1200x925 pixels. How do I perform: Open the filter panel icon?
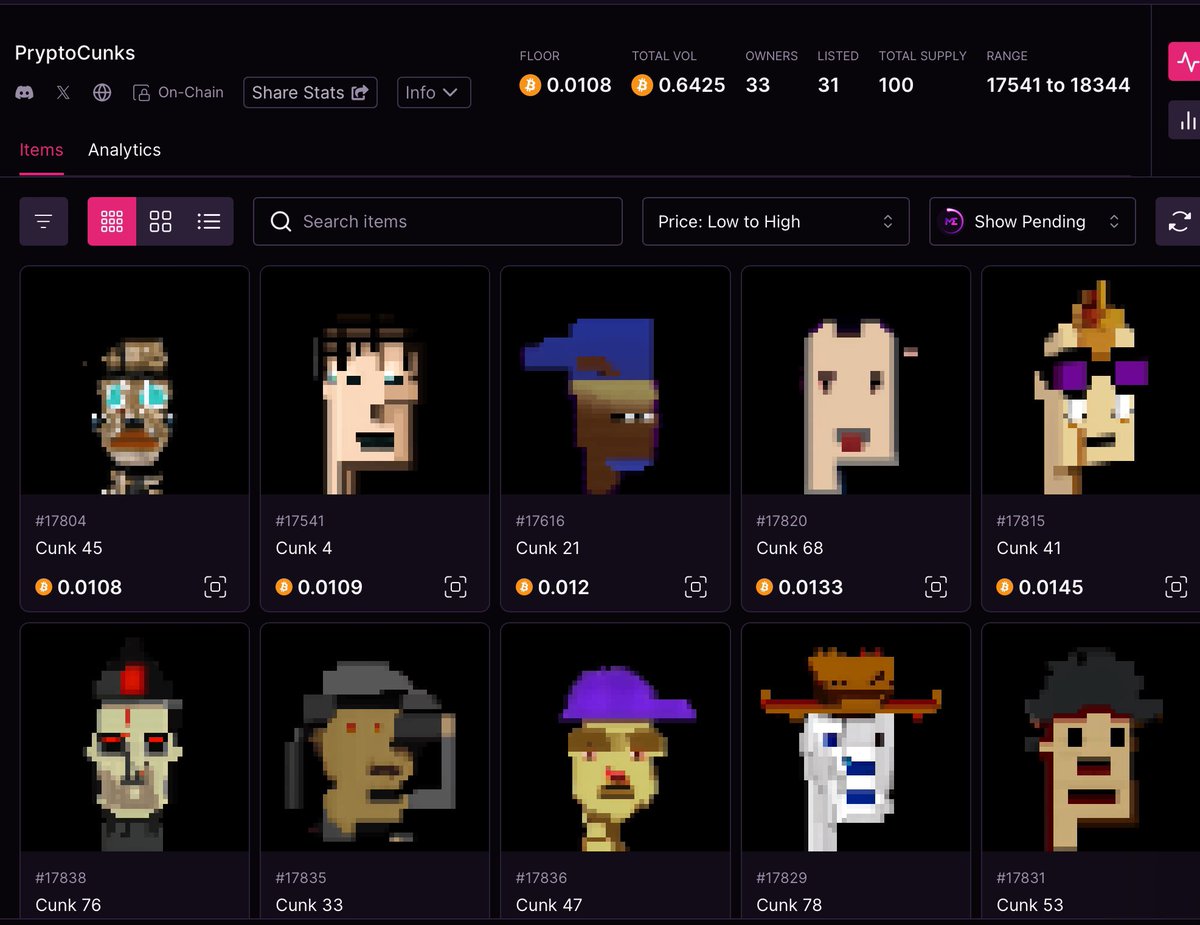(44, 221)
